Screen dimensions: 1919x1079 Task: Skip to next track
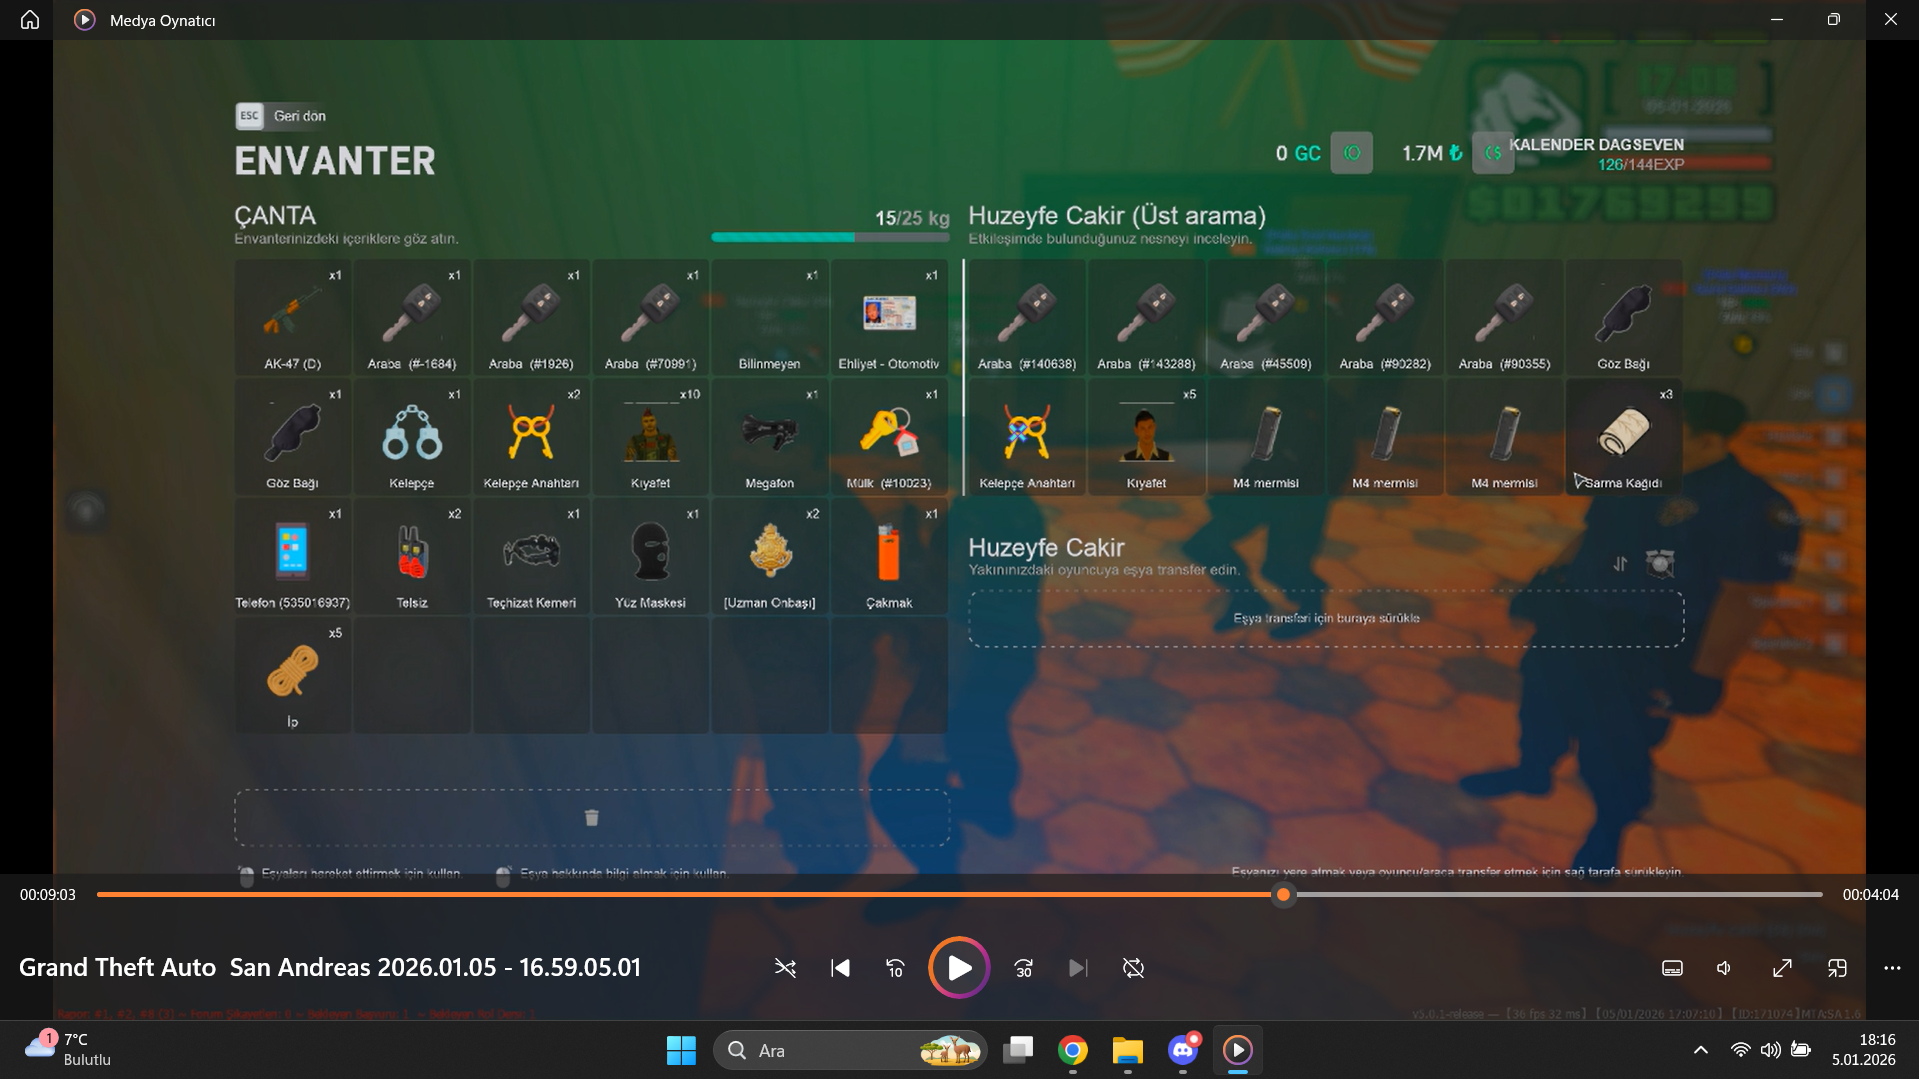pos(1078,968)
